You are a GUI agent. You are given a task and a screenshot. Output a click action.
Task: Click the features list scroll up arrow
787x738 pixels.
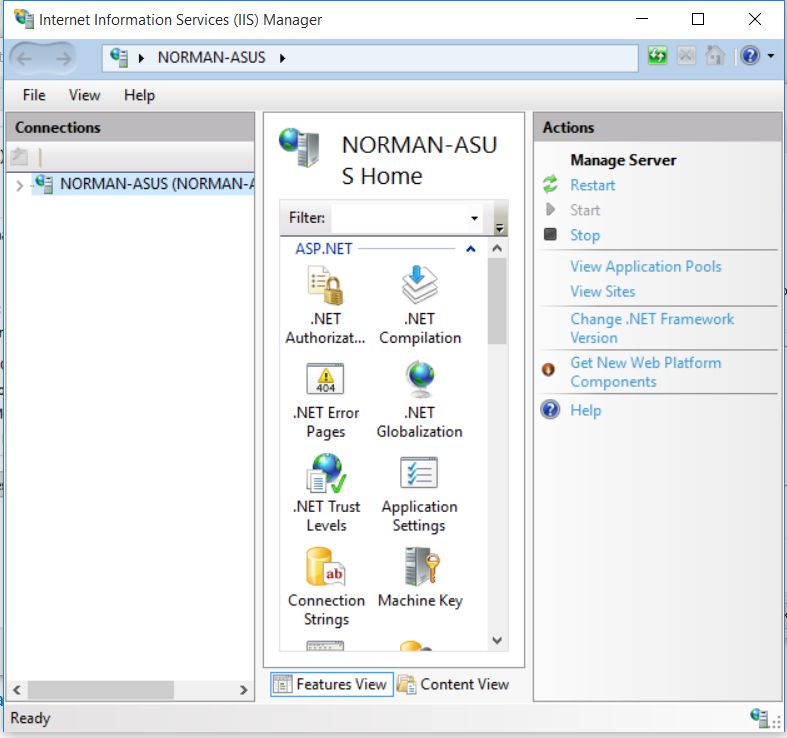497,248
